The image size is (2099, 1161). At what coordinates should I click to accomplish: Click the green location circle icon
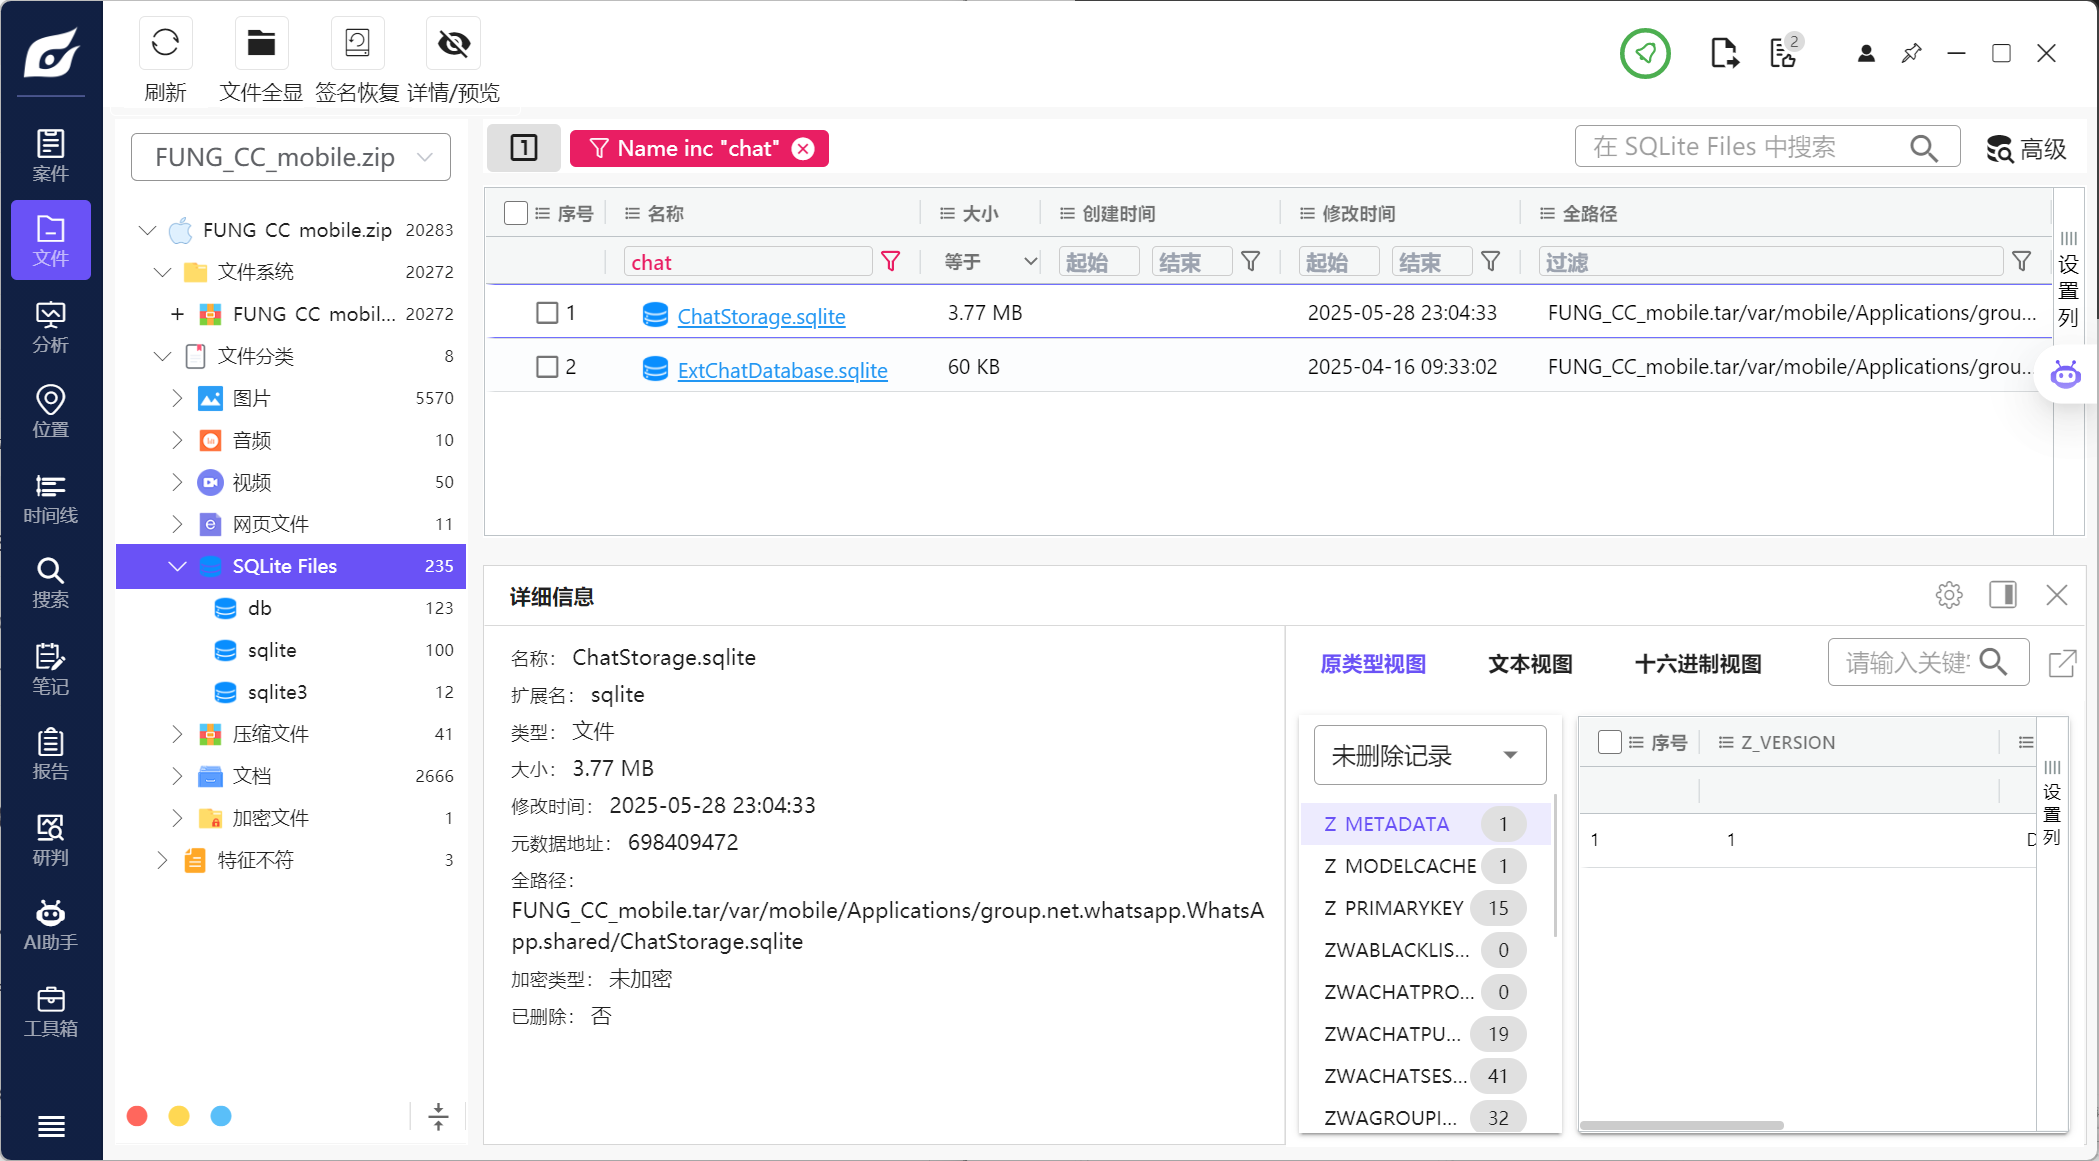[1645, 53]
